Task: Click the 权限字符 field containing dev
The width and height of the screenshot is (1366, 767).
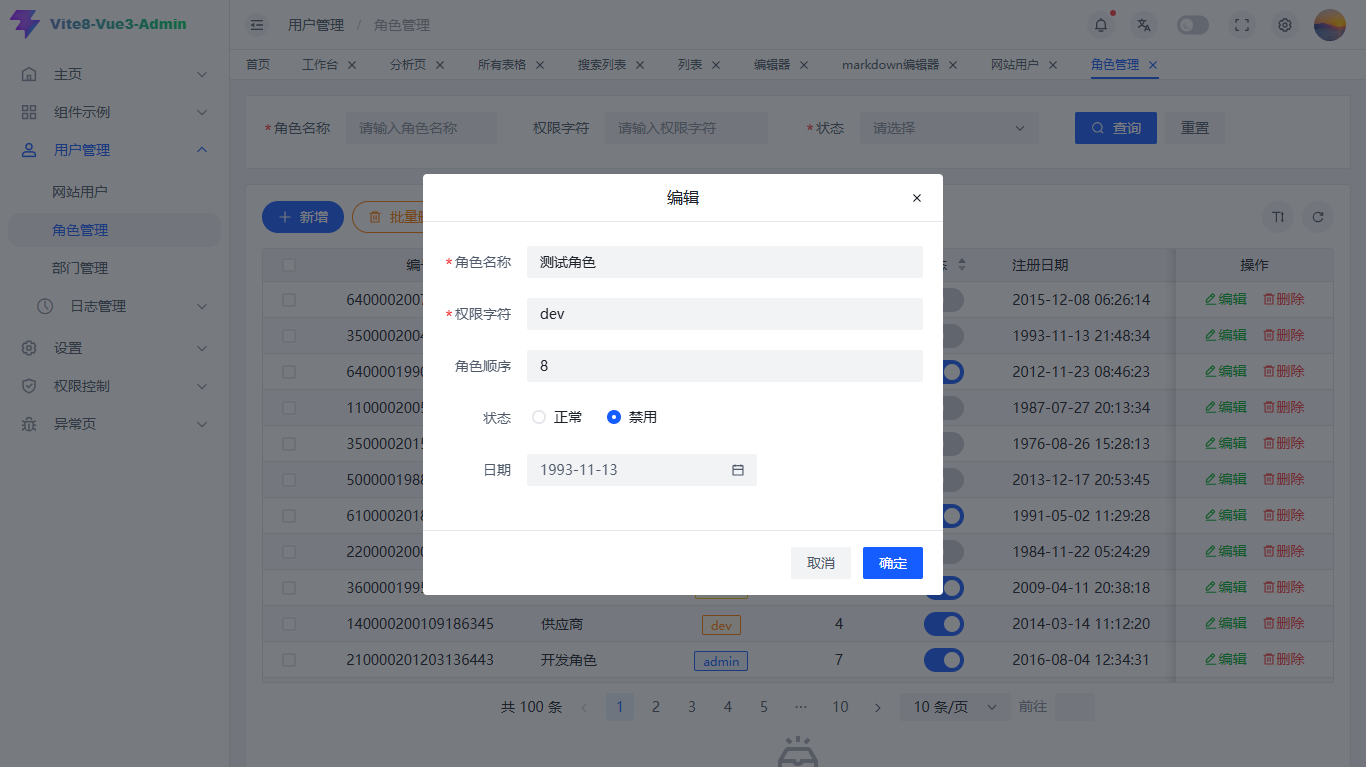Action: [x=725, y=314]
